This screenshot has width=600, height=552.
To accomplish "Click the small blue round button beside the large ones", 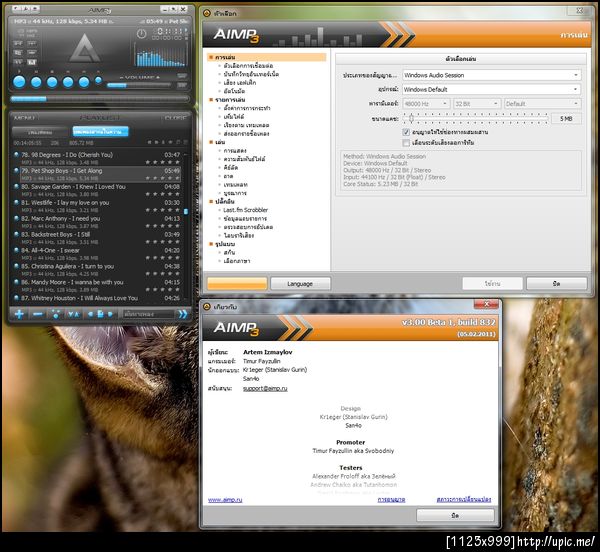I will tap(98, 80).
